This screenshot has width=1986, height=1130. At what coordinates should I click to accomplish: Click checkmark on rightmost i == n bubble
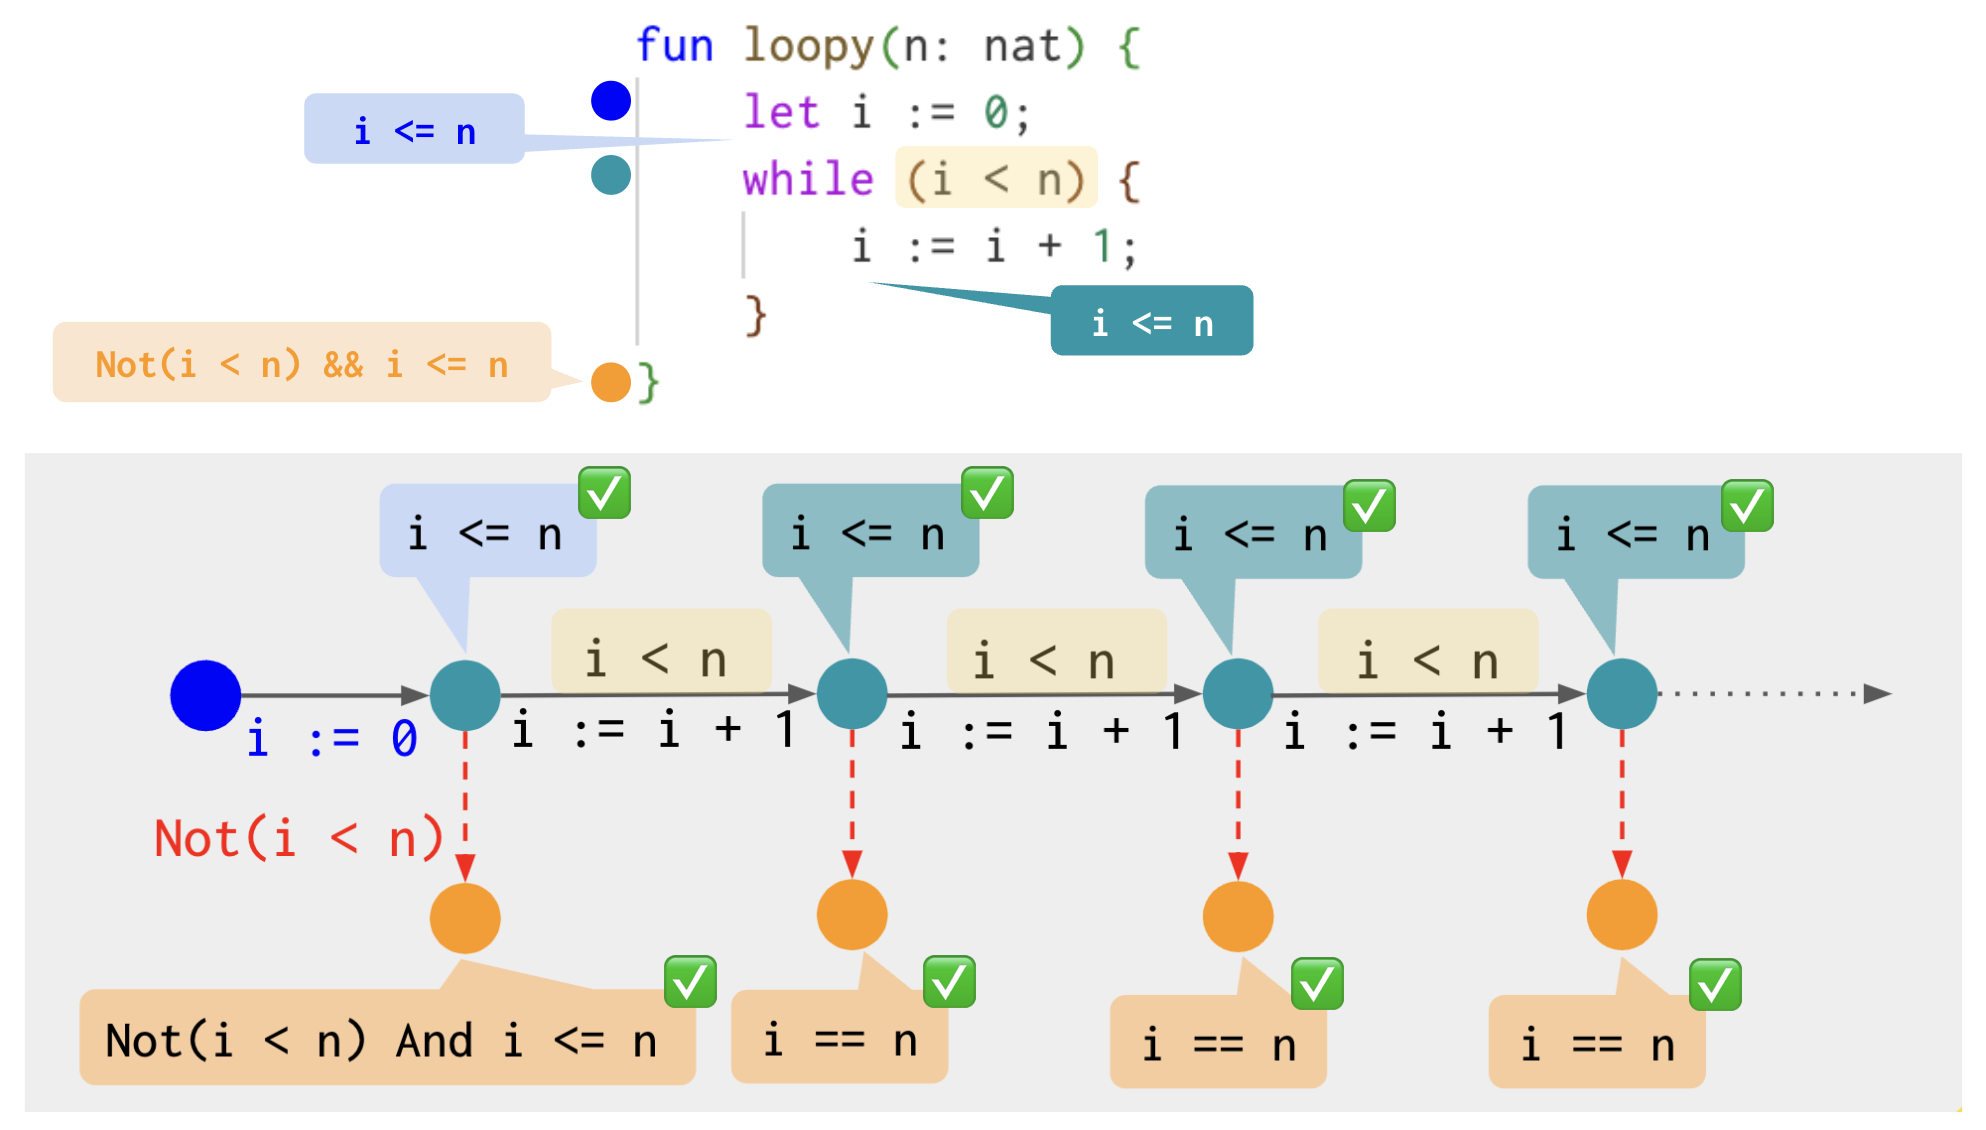pyautogui.click(x=1715, y=985)
